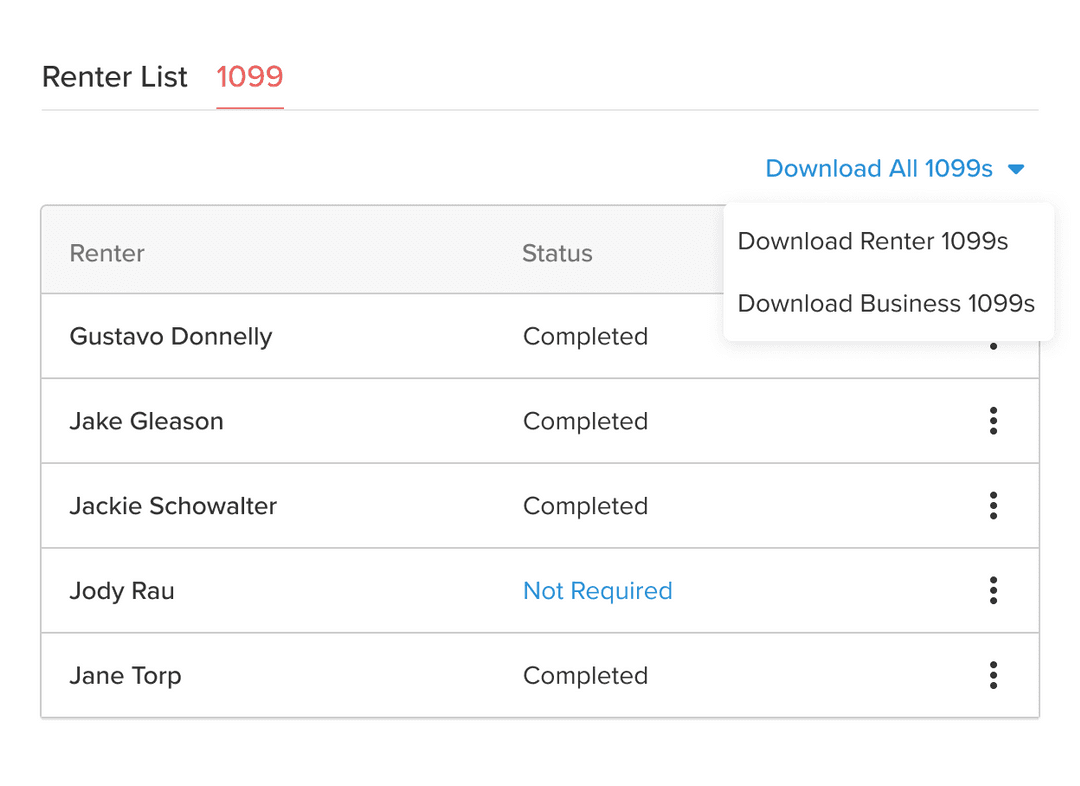1080x786 pixels.
Task: Select Download Business 1099s option
Action: pyautogui.click(x=886, y=303)
